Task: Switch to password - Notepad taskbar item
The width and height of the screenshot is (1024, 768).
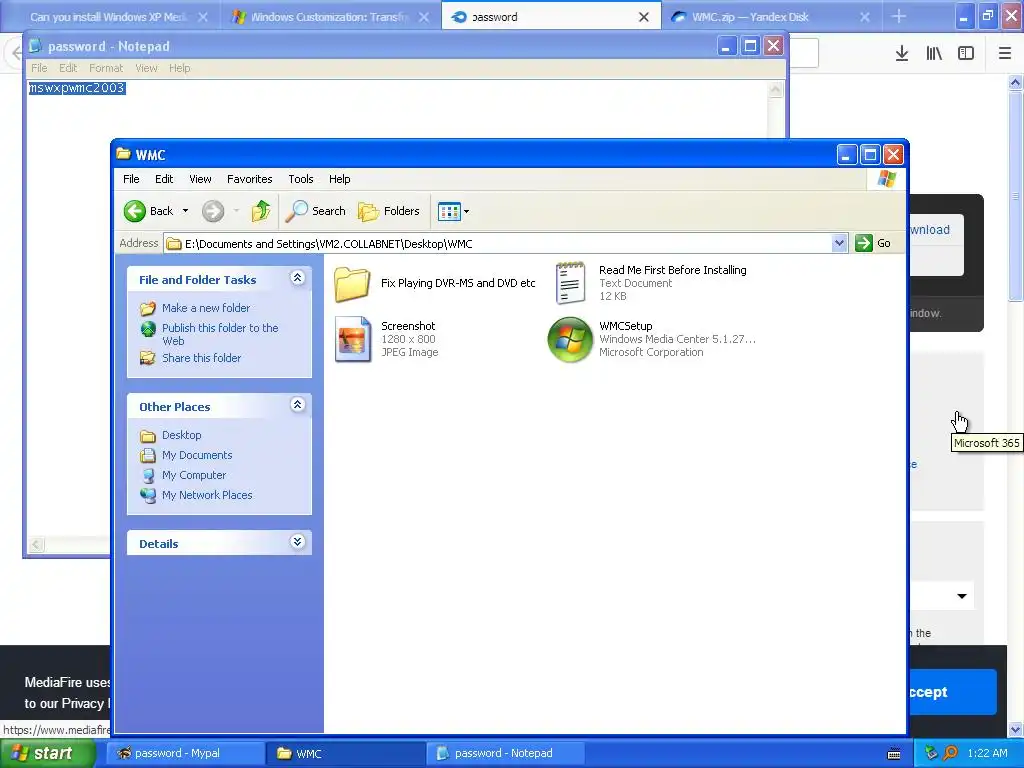Action: pyautogui.click(x=505, y=753)
